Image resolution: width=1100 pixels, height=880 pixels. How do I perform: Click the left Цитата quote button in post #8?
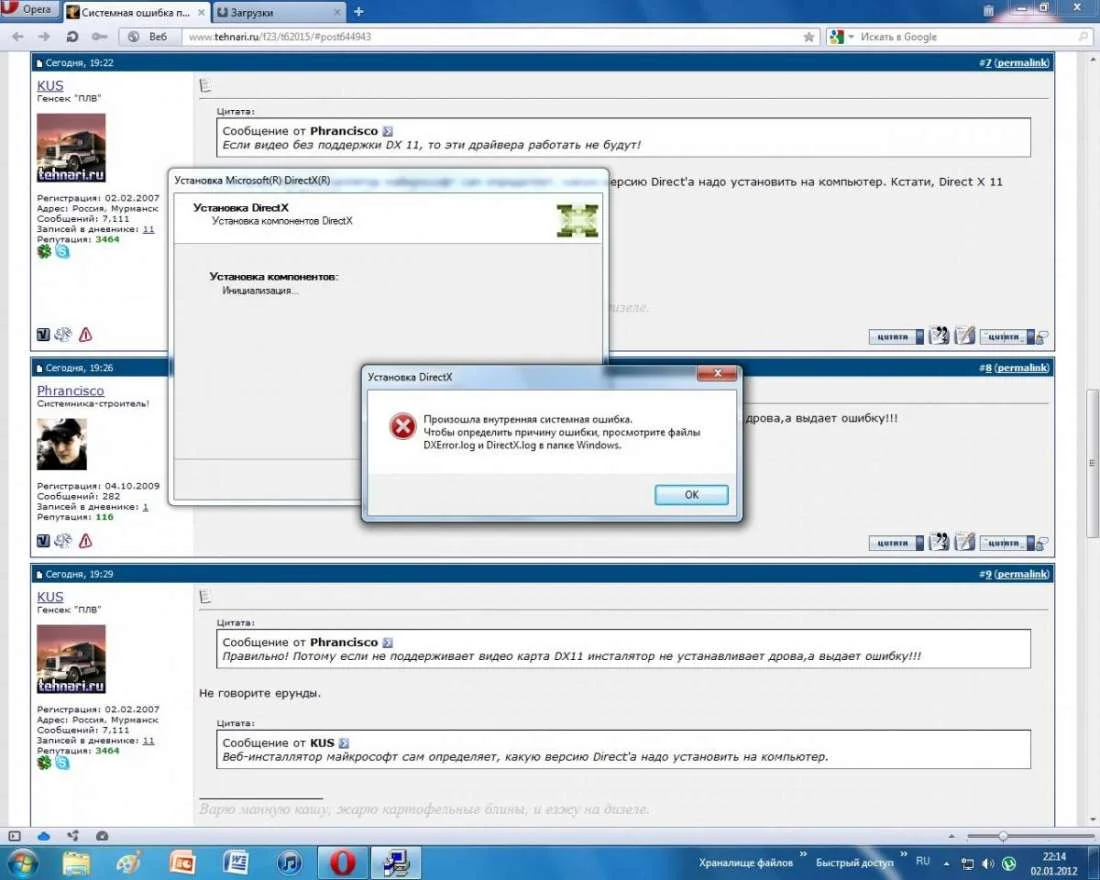[896, 542]
